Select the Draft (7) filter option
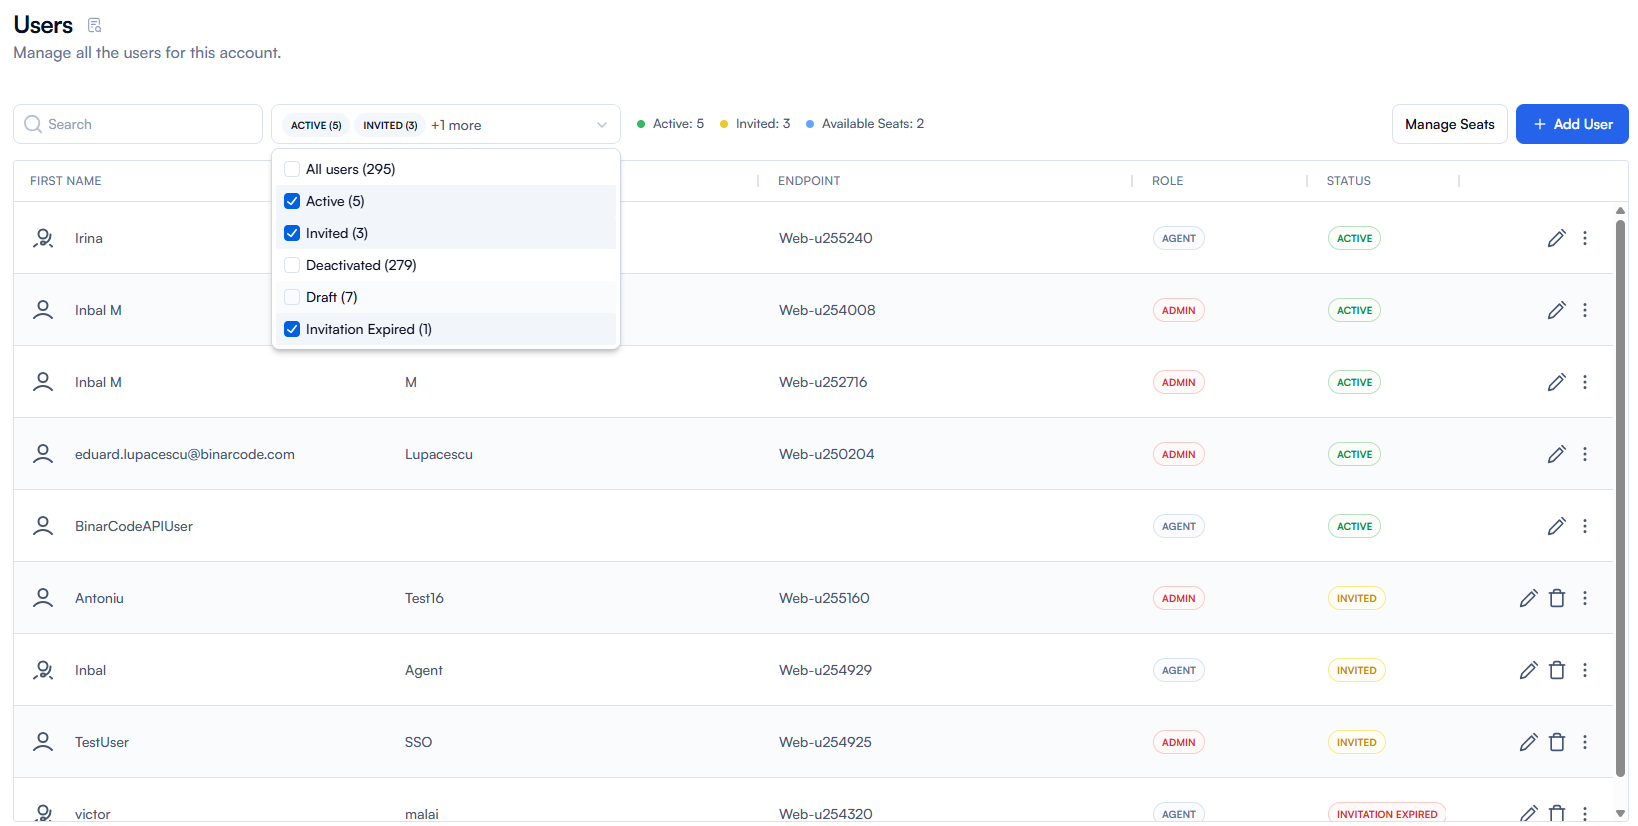This screenshot has width=1638, height=826. [292, 297]
